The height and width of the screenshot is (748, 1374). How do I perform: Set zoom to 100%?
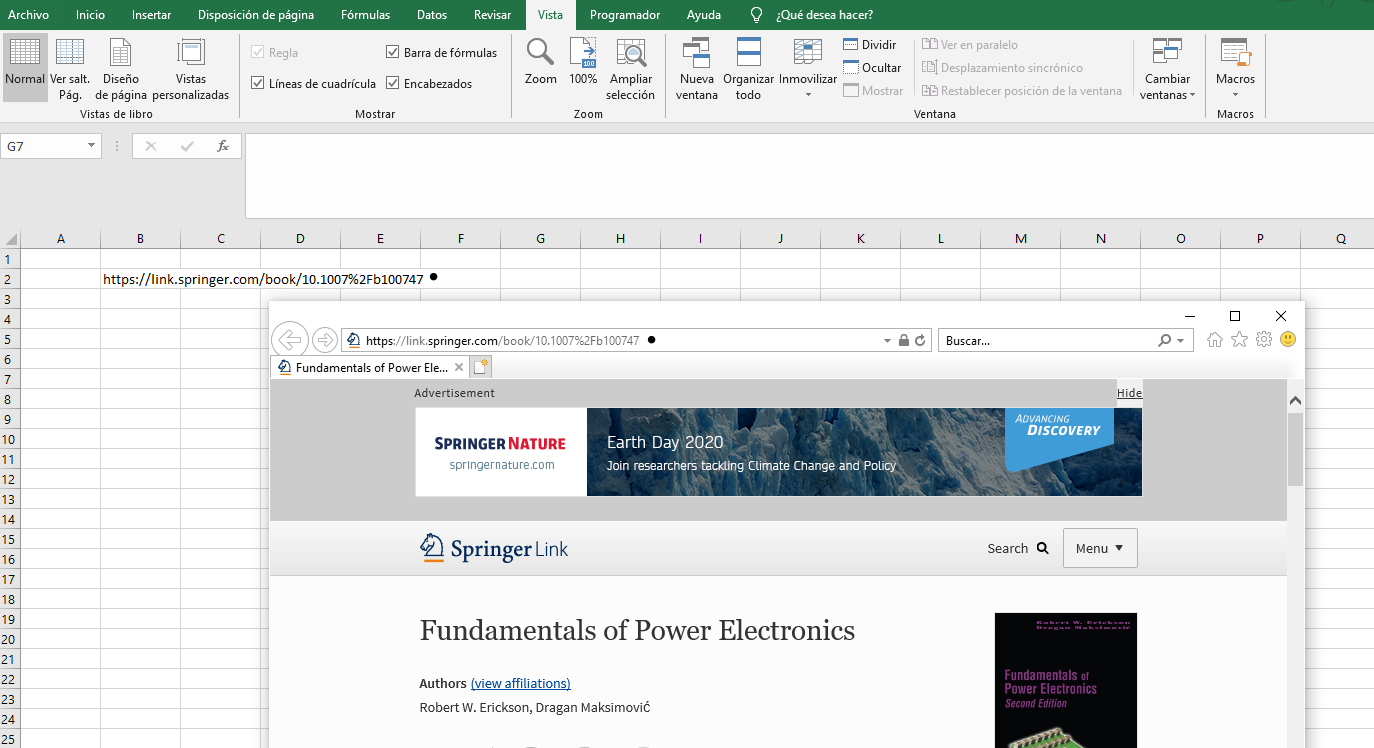click(583, 62)
